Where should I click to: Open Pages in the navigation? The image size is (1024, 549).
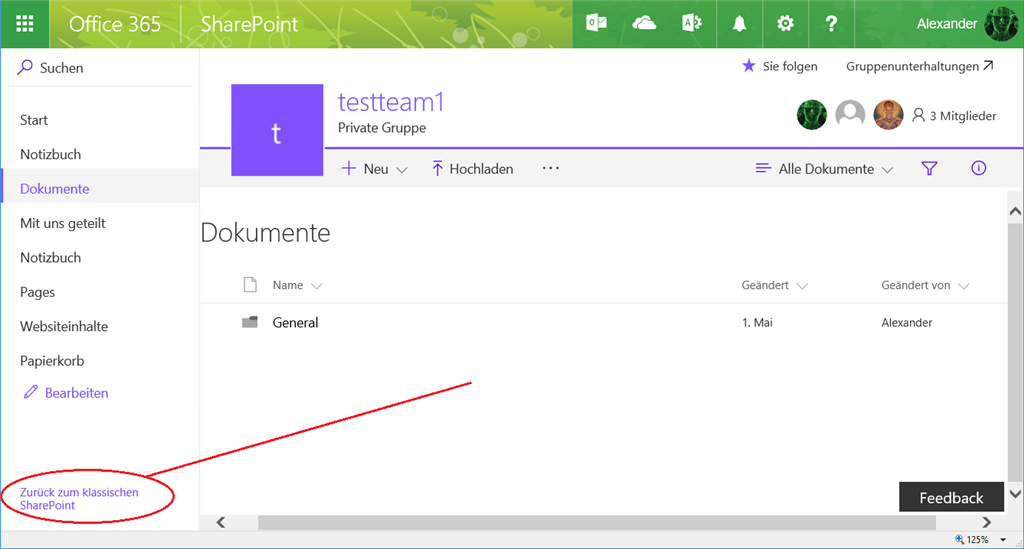coord(37,292)
